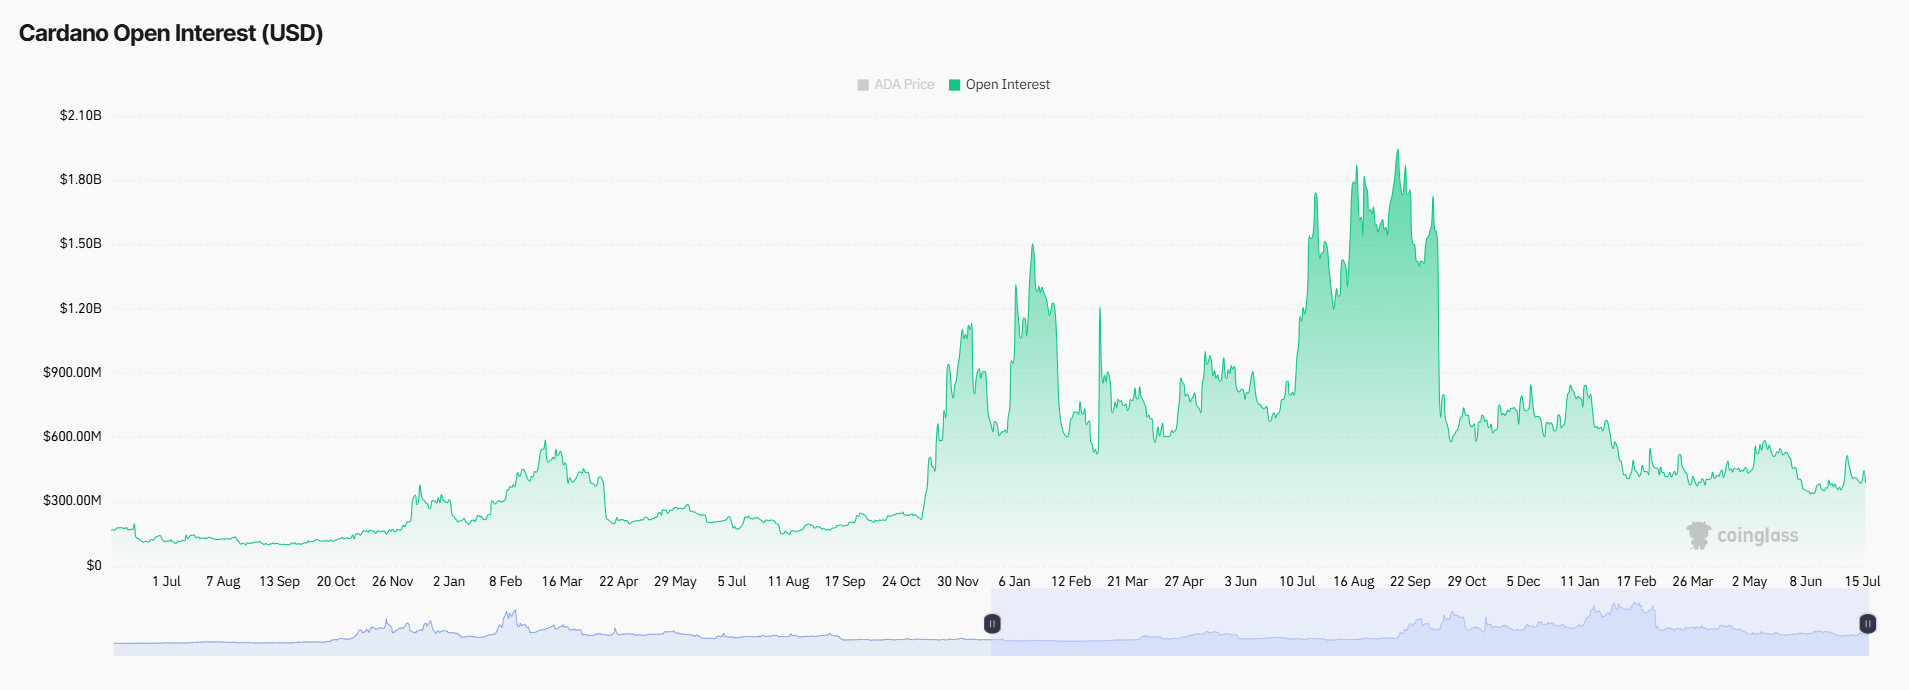
Task: Click the 11 Aug x-axis label
Action: click(788, 582)
